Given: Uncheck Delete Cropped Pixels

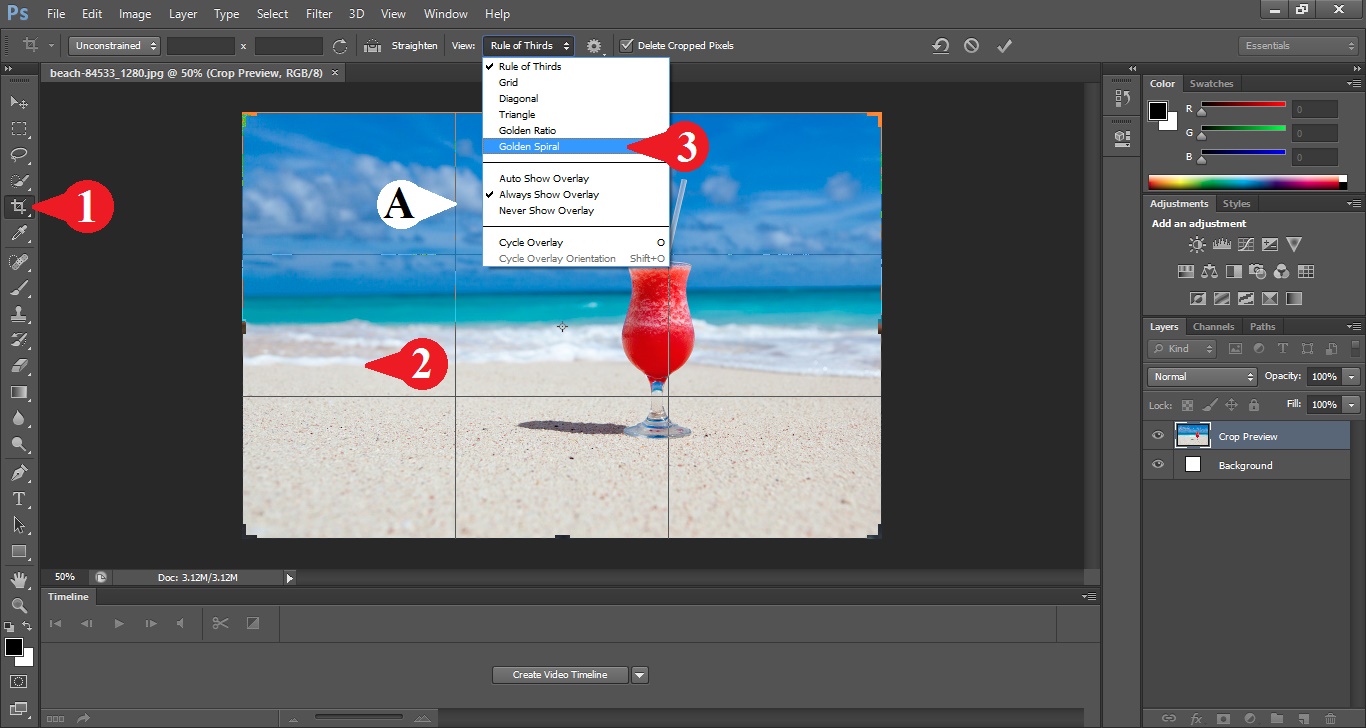Looking at the screenshot, I should [627, 45].
